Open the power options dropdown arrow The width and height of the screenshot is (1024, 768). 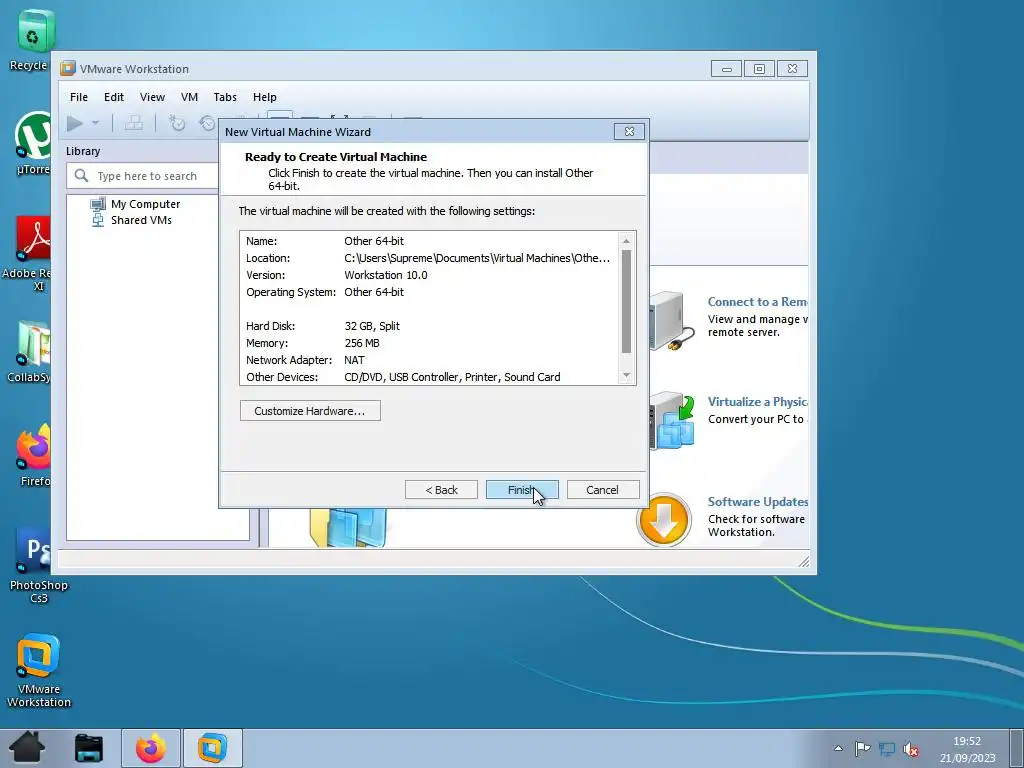(x=95, y=123)
